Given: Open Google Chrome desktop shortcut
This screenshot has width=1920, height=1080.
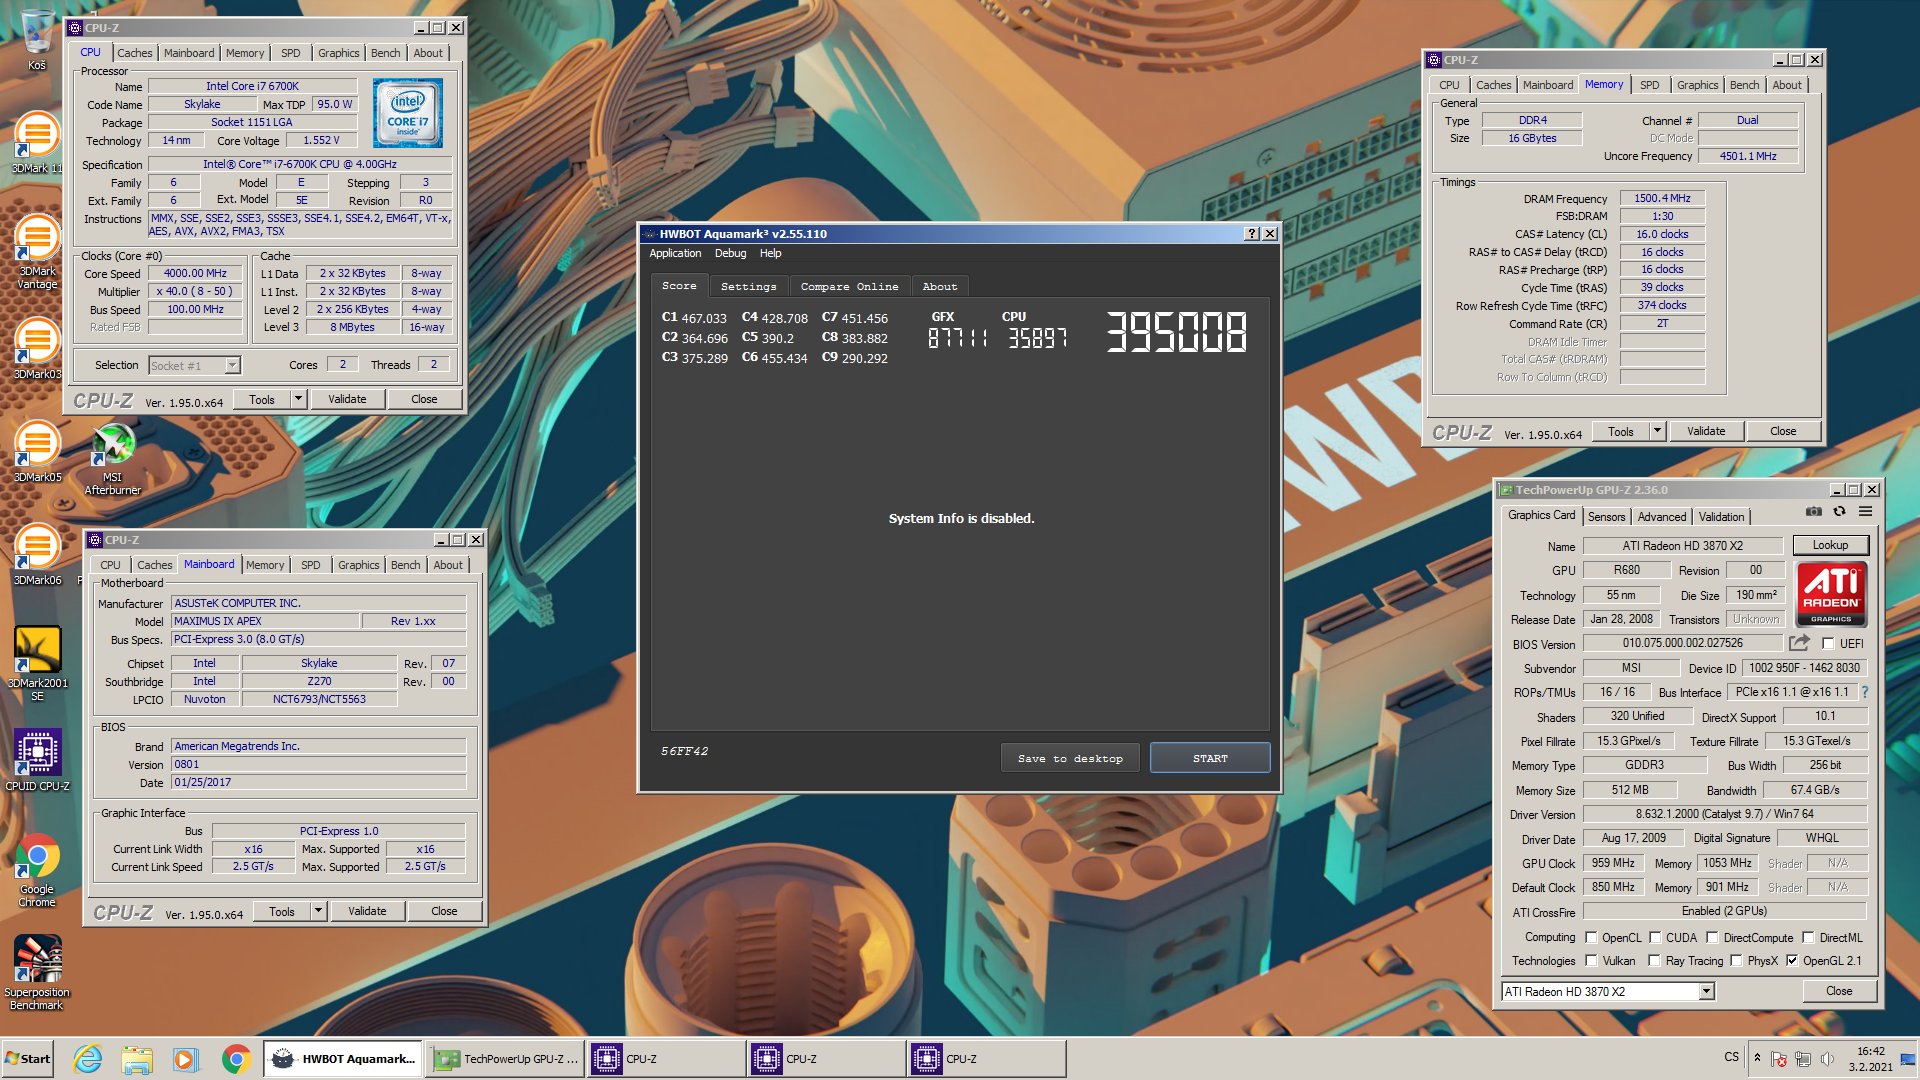Looking at the screenshot, I should click(37, 870).
